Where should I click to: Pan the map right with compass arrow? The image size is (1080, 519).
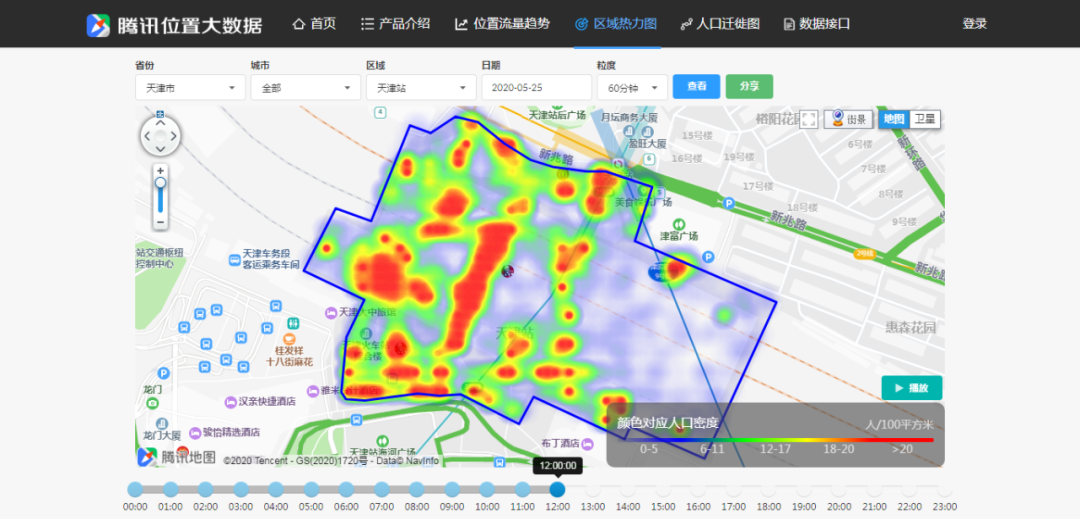174,135
